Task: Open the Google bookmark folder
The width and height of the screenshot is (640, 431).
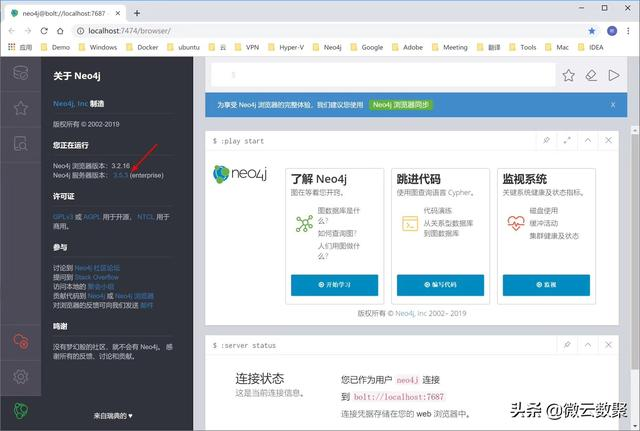Action: coord(367,47)
